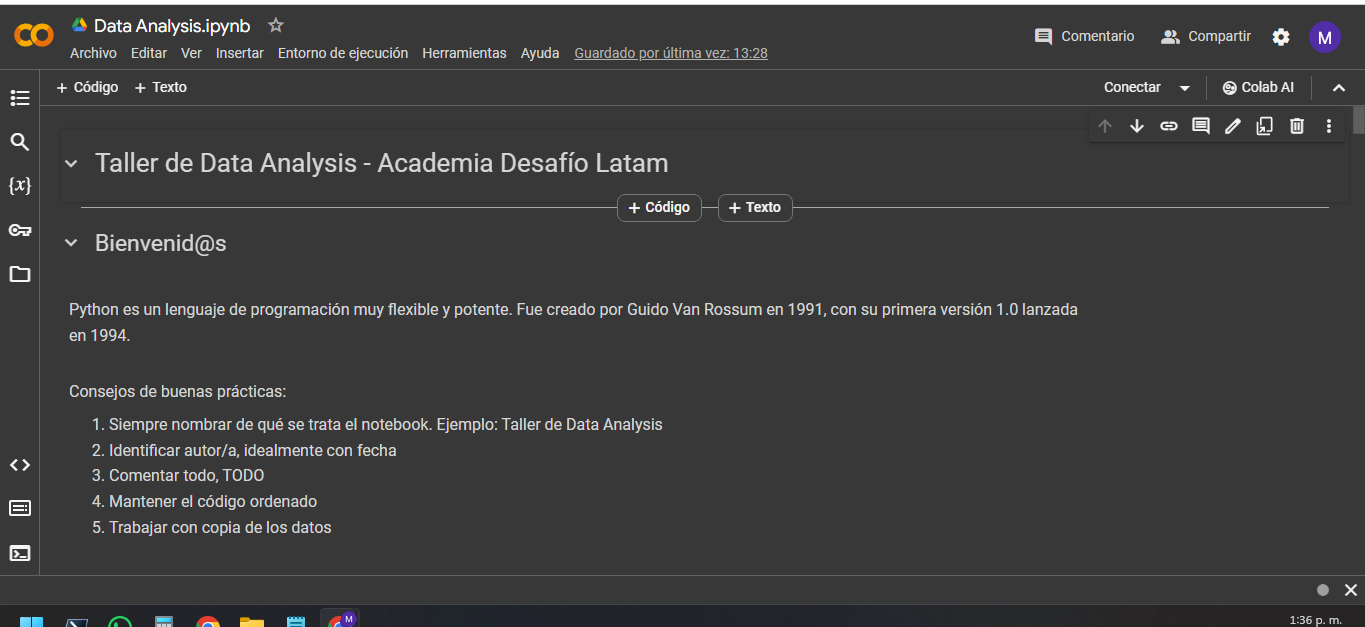
Task: Open Google Chrome from the taskbar
Action: (x=208, y=620)
